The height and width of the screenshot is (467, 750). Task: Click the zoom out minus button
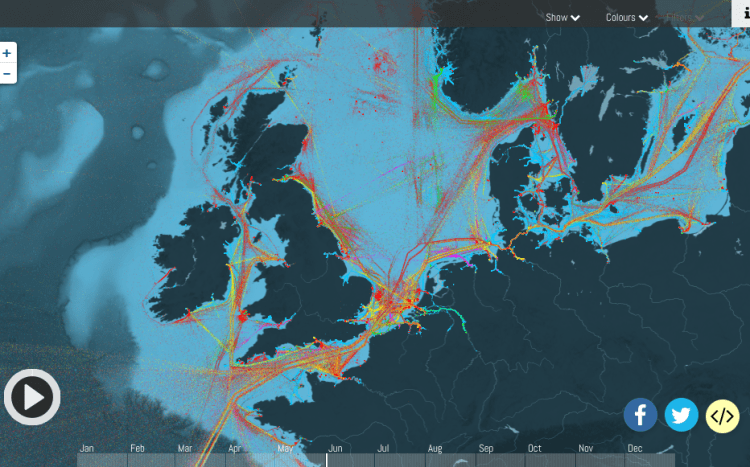[x=7, y=74]
